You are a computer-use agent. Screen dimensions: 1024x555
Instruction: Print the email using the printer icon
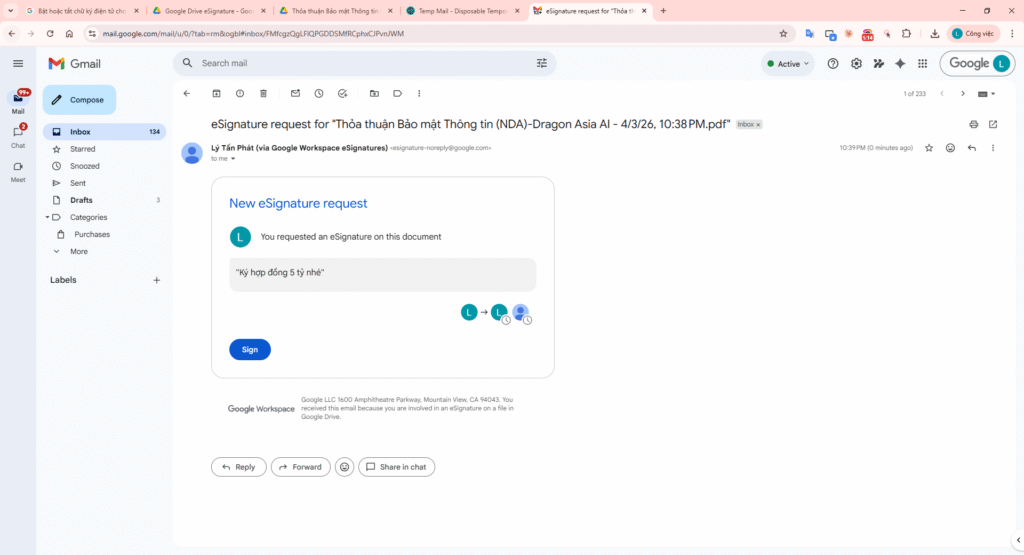973,124
